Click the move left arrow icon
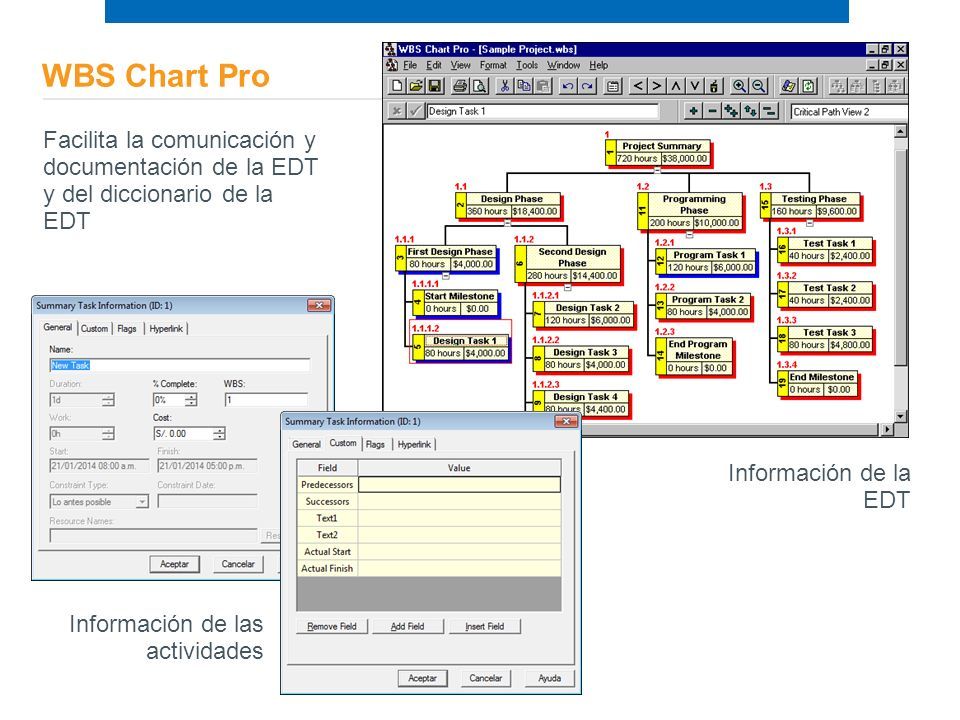Image resolution: width=960 pixels, height=720 pixels. (638, 86)
